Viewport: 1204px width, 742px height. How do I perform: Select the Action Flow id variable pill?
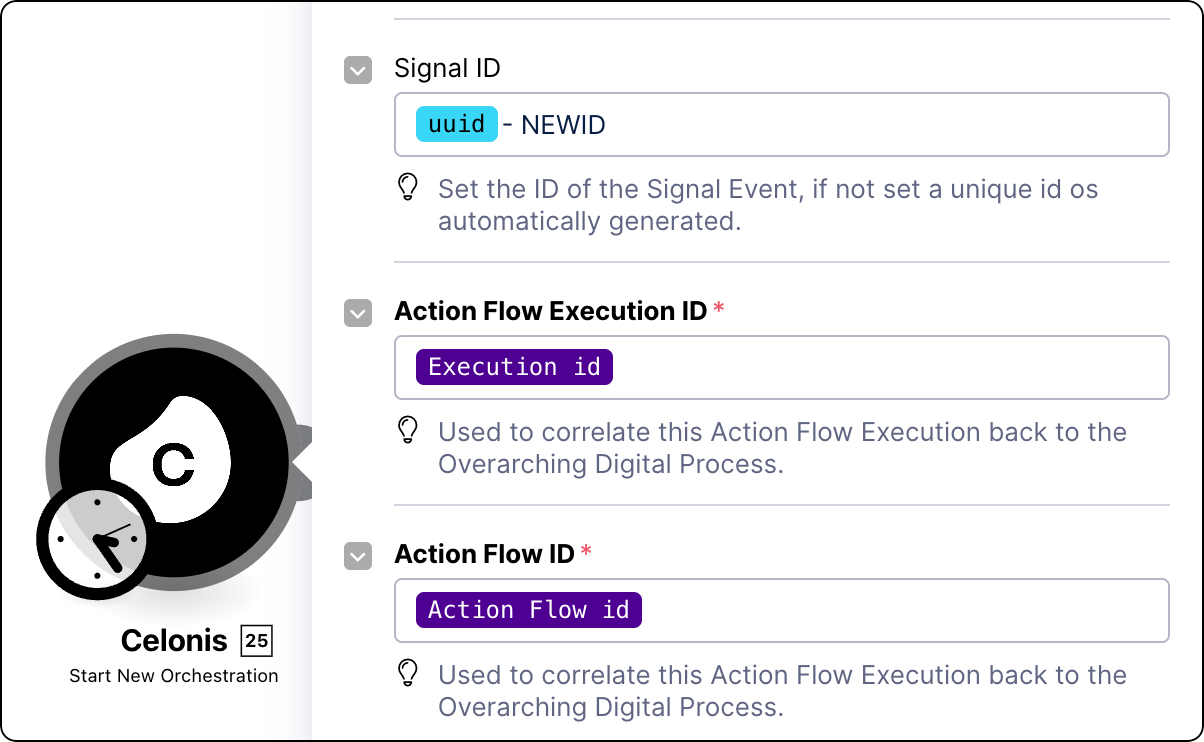tap(528, 610)
